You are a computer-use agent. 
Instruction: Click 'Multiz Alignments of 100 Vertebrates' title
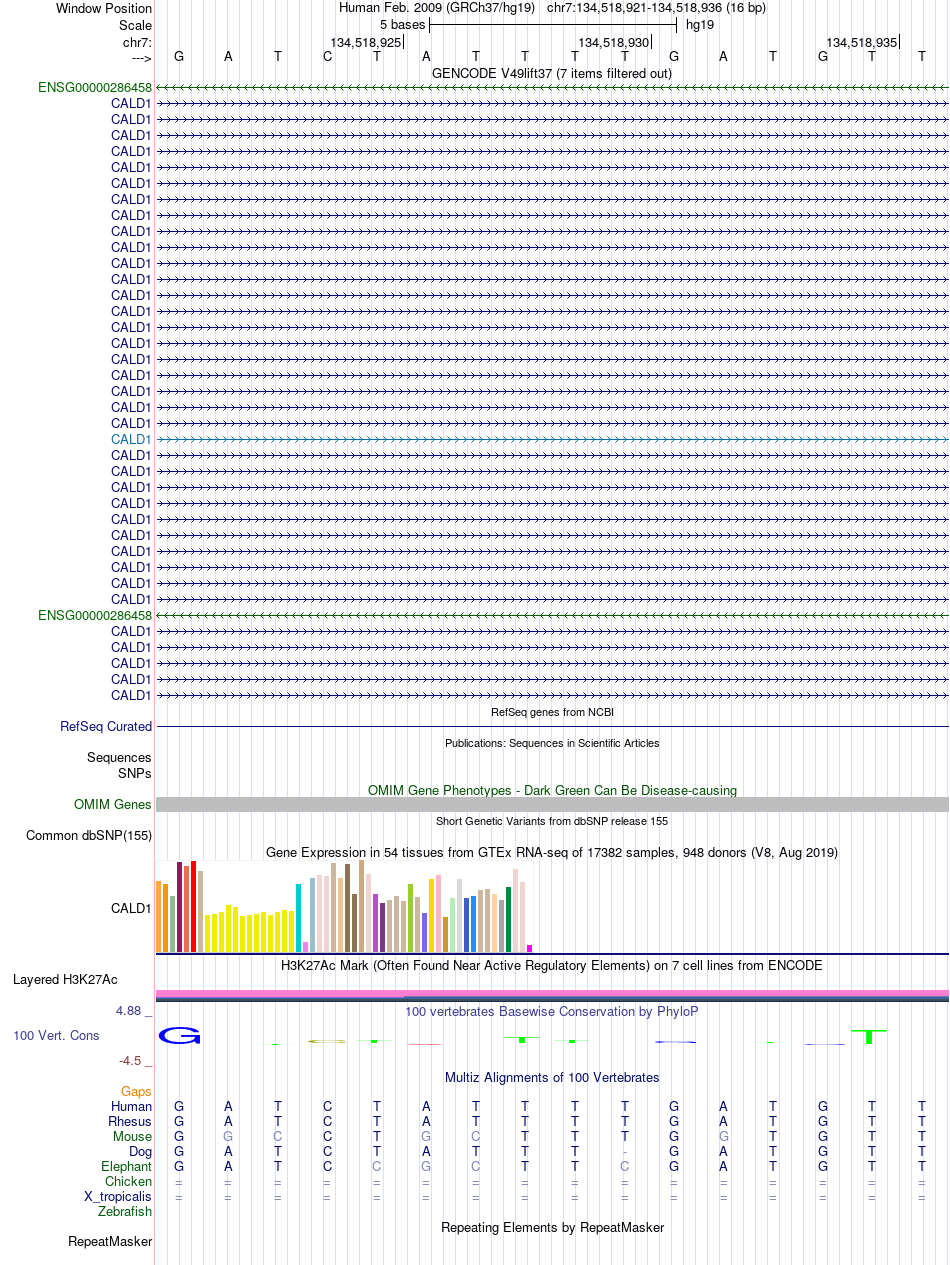[x=552, y=1078]
